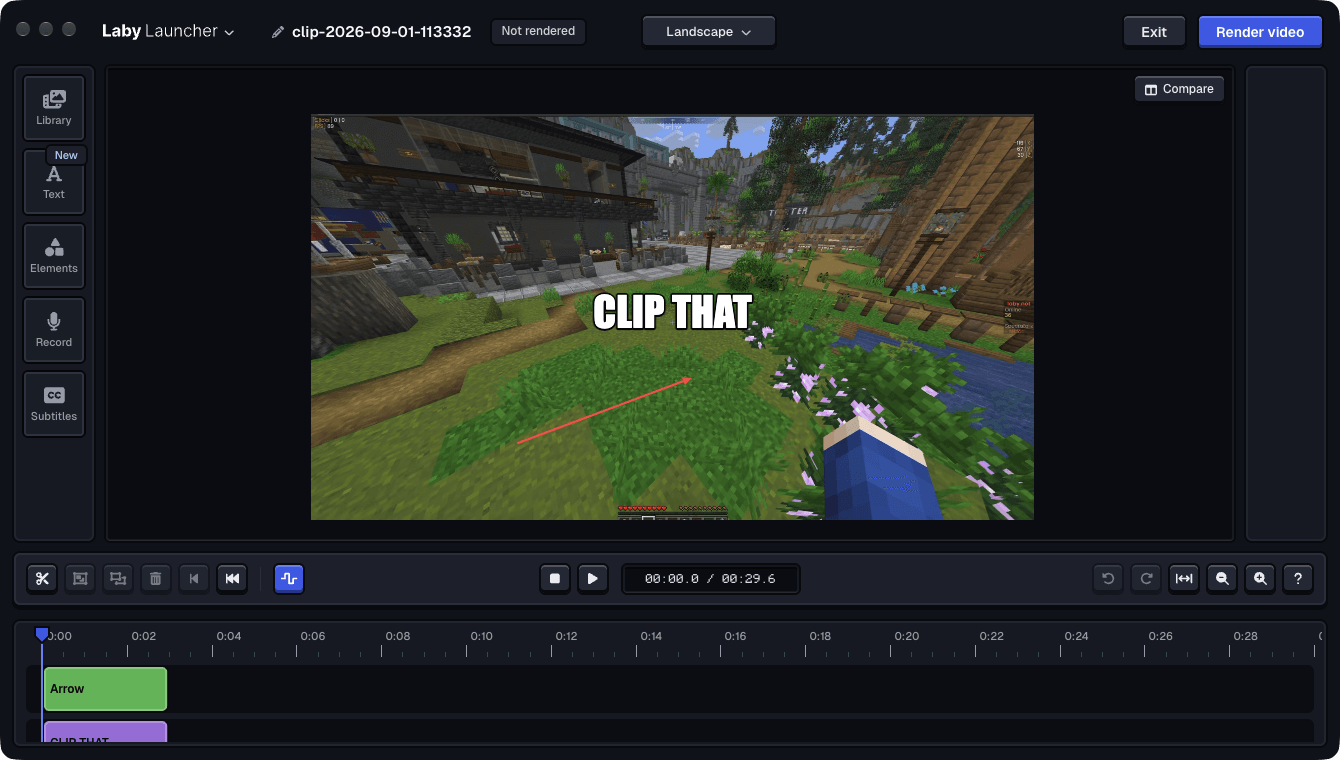Screen dimensions: 1340x760
Task: Open the Laby Launcher dropdown menu
Action: tap(168, 31)
